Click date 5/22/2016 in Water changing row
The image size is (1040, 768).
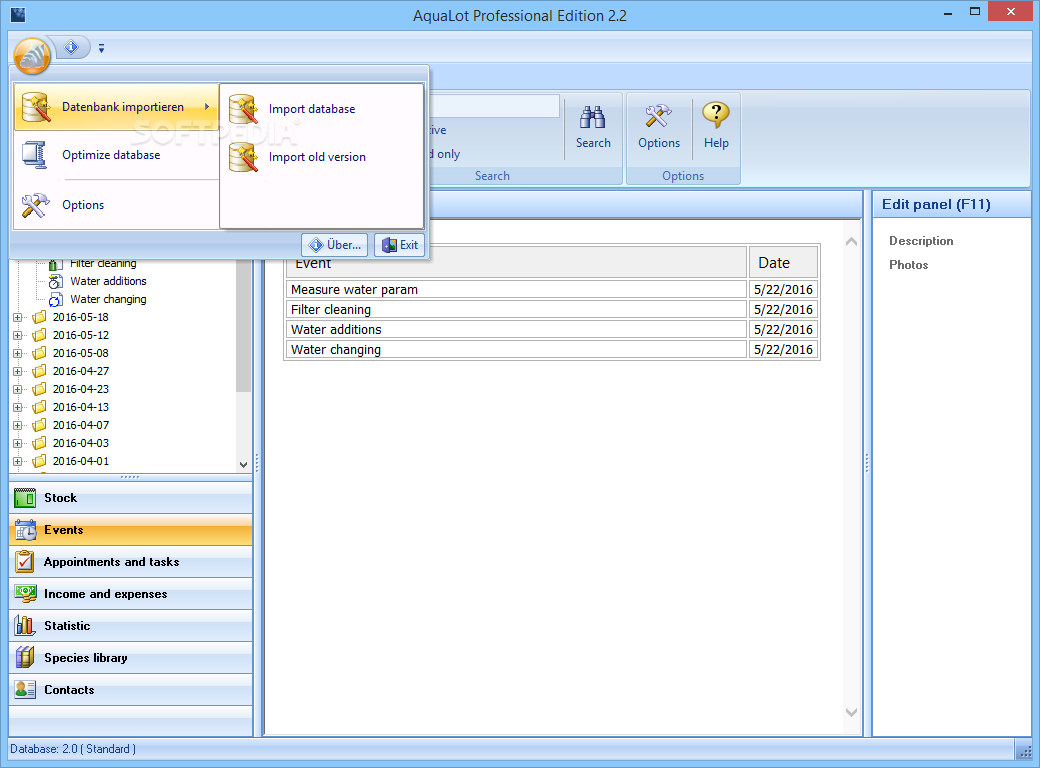coord(783,350)
